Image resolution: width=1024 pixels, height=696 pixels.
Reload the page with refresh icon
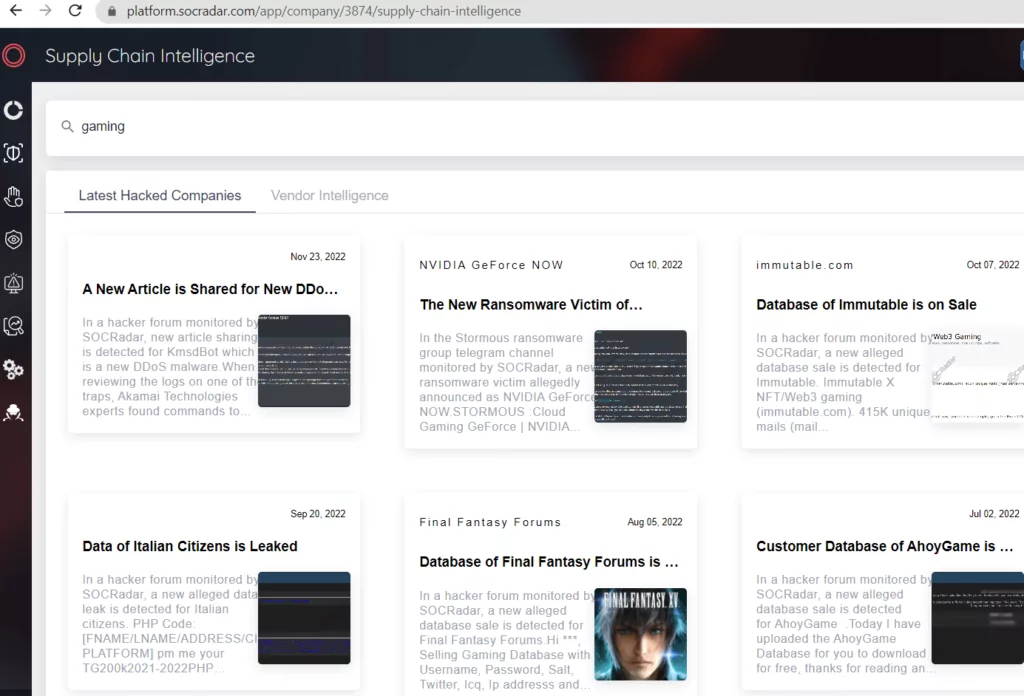[x=75, y=10]
